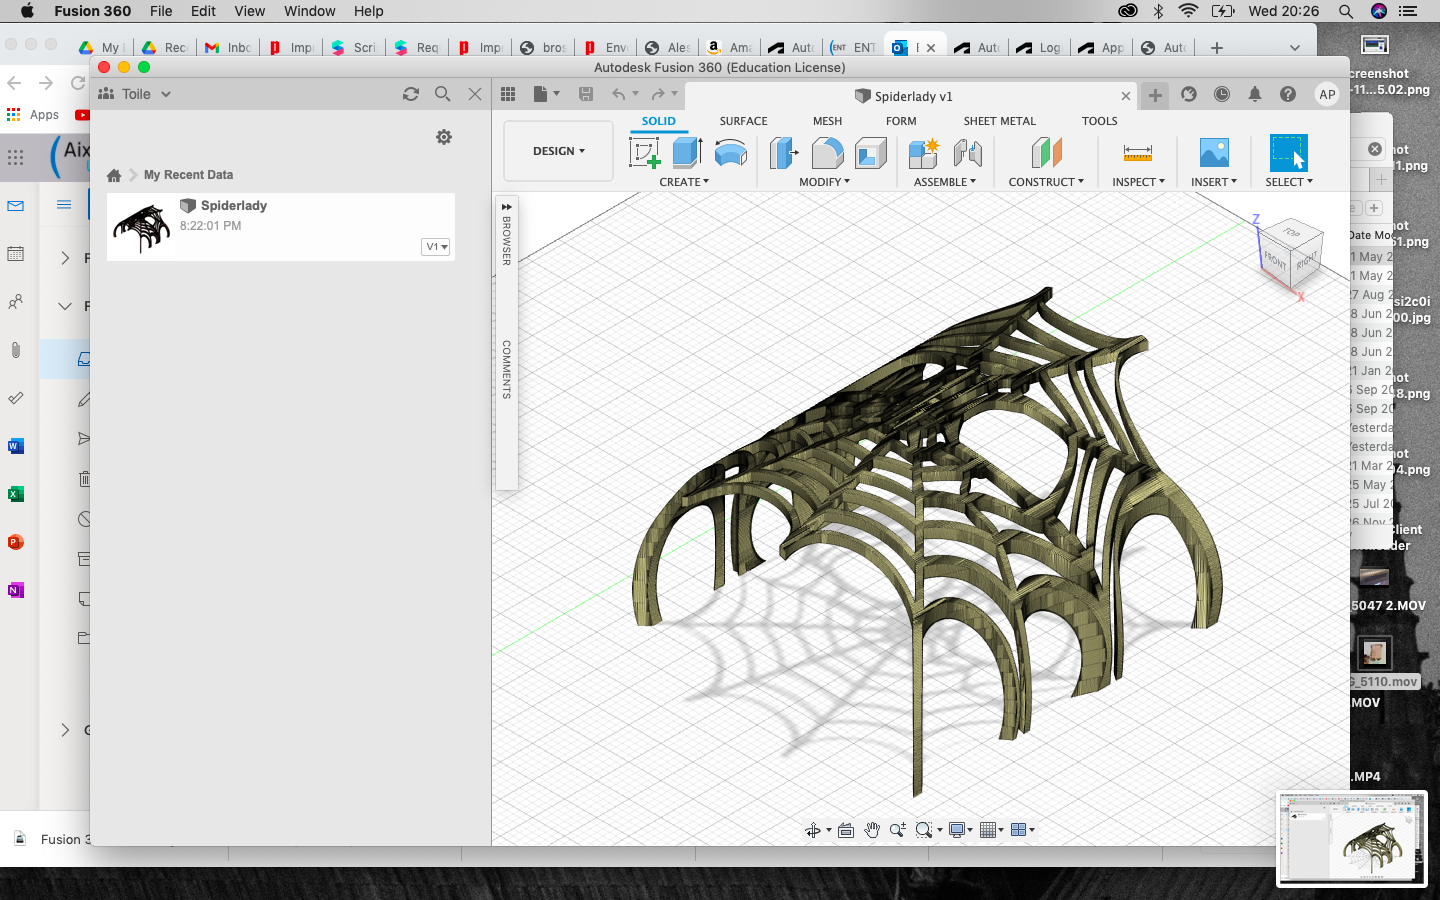Switch to the SHEET METAL tab
This screenshot has width=1440, height=900.
tap(999, 121)
